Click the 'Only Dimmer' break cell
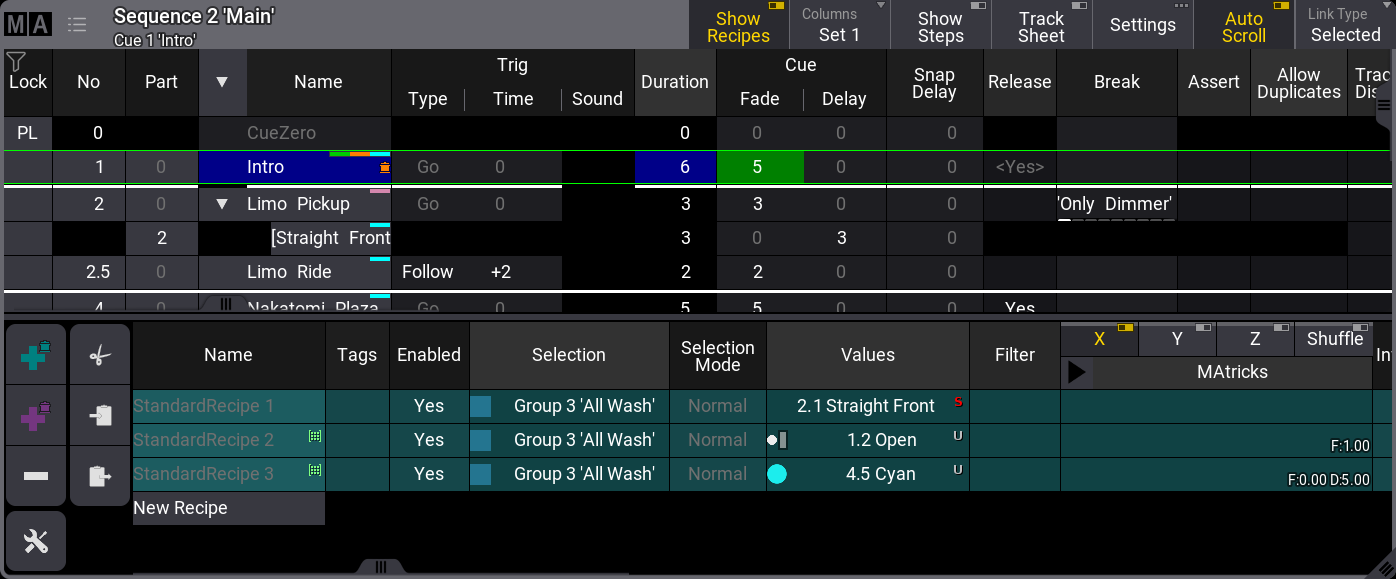The height and width of the screenshot is (579, 1396). pyautogui.click(x=1116, y=204)
